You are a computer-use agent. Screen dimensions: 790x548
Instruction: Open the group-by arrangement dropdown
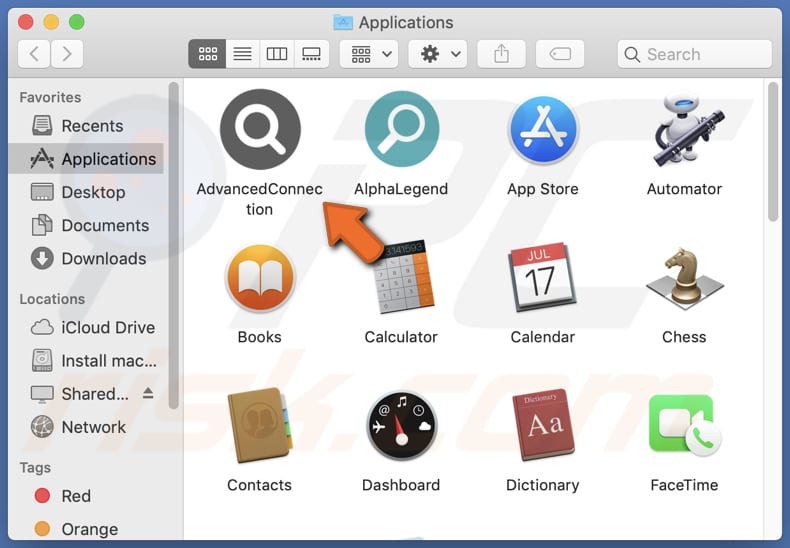(x=369, y=54)
